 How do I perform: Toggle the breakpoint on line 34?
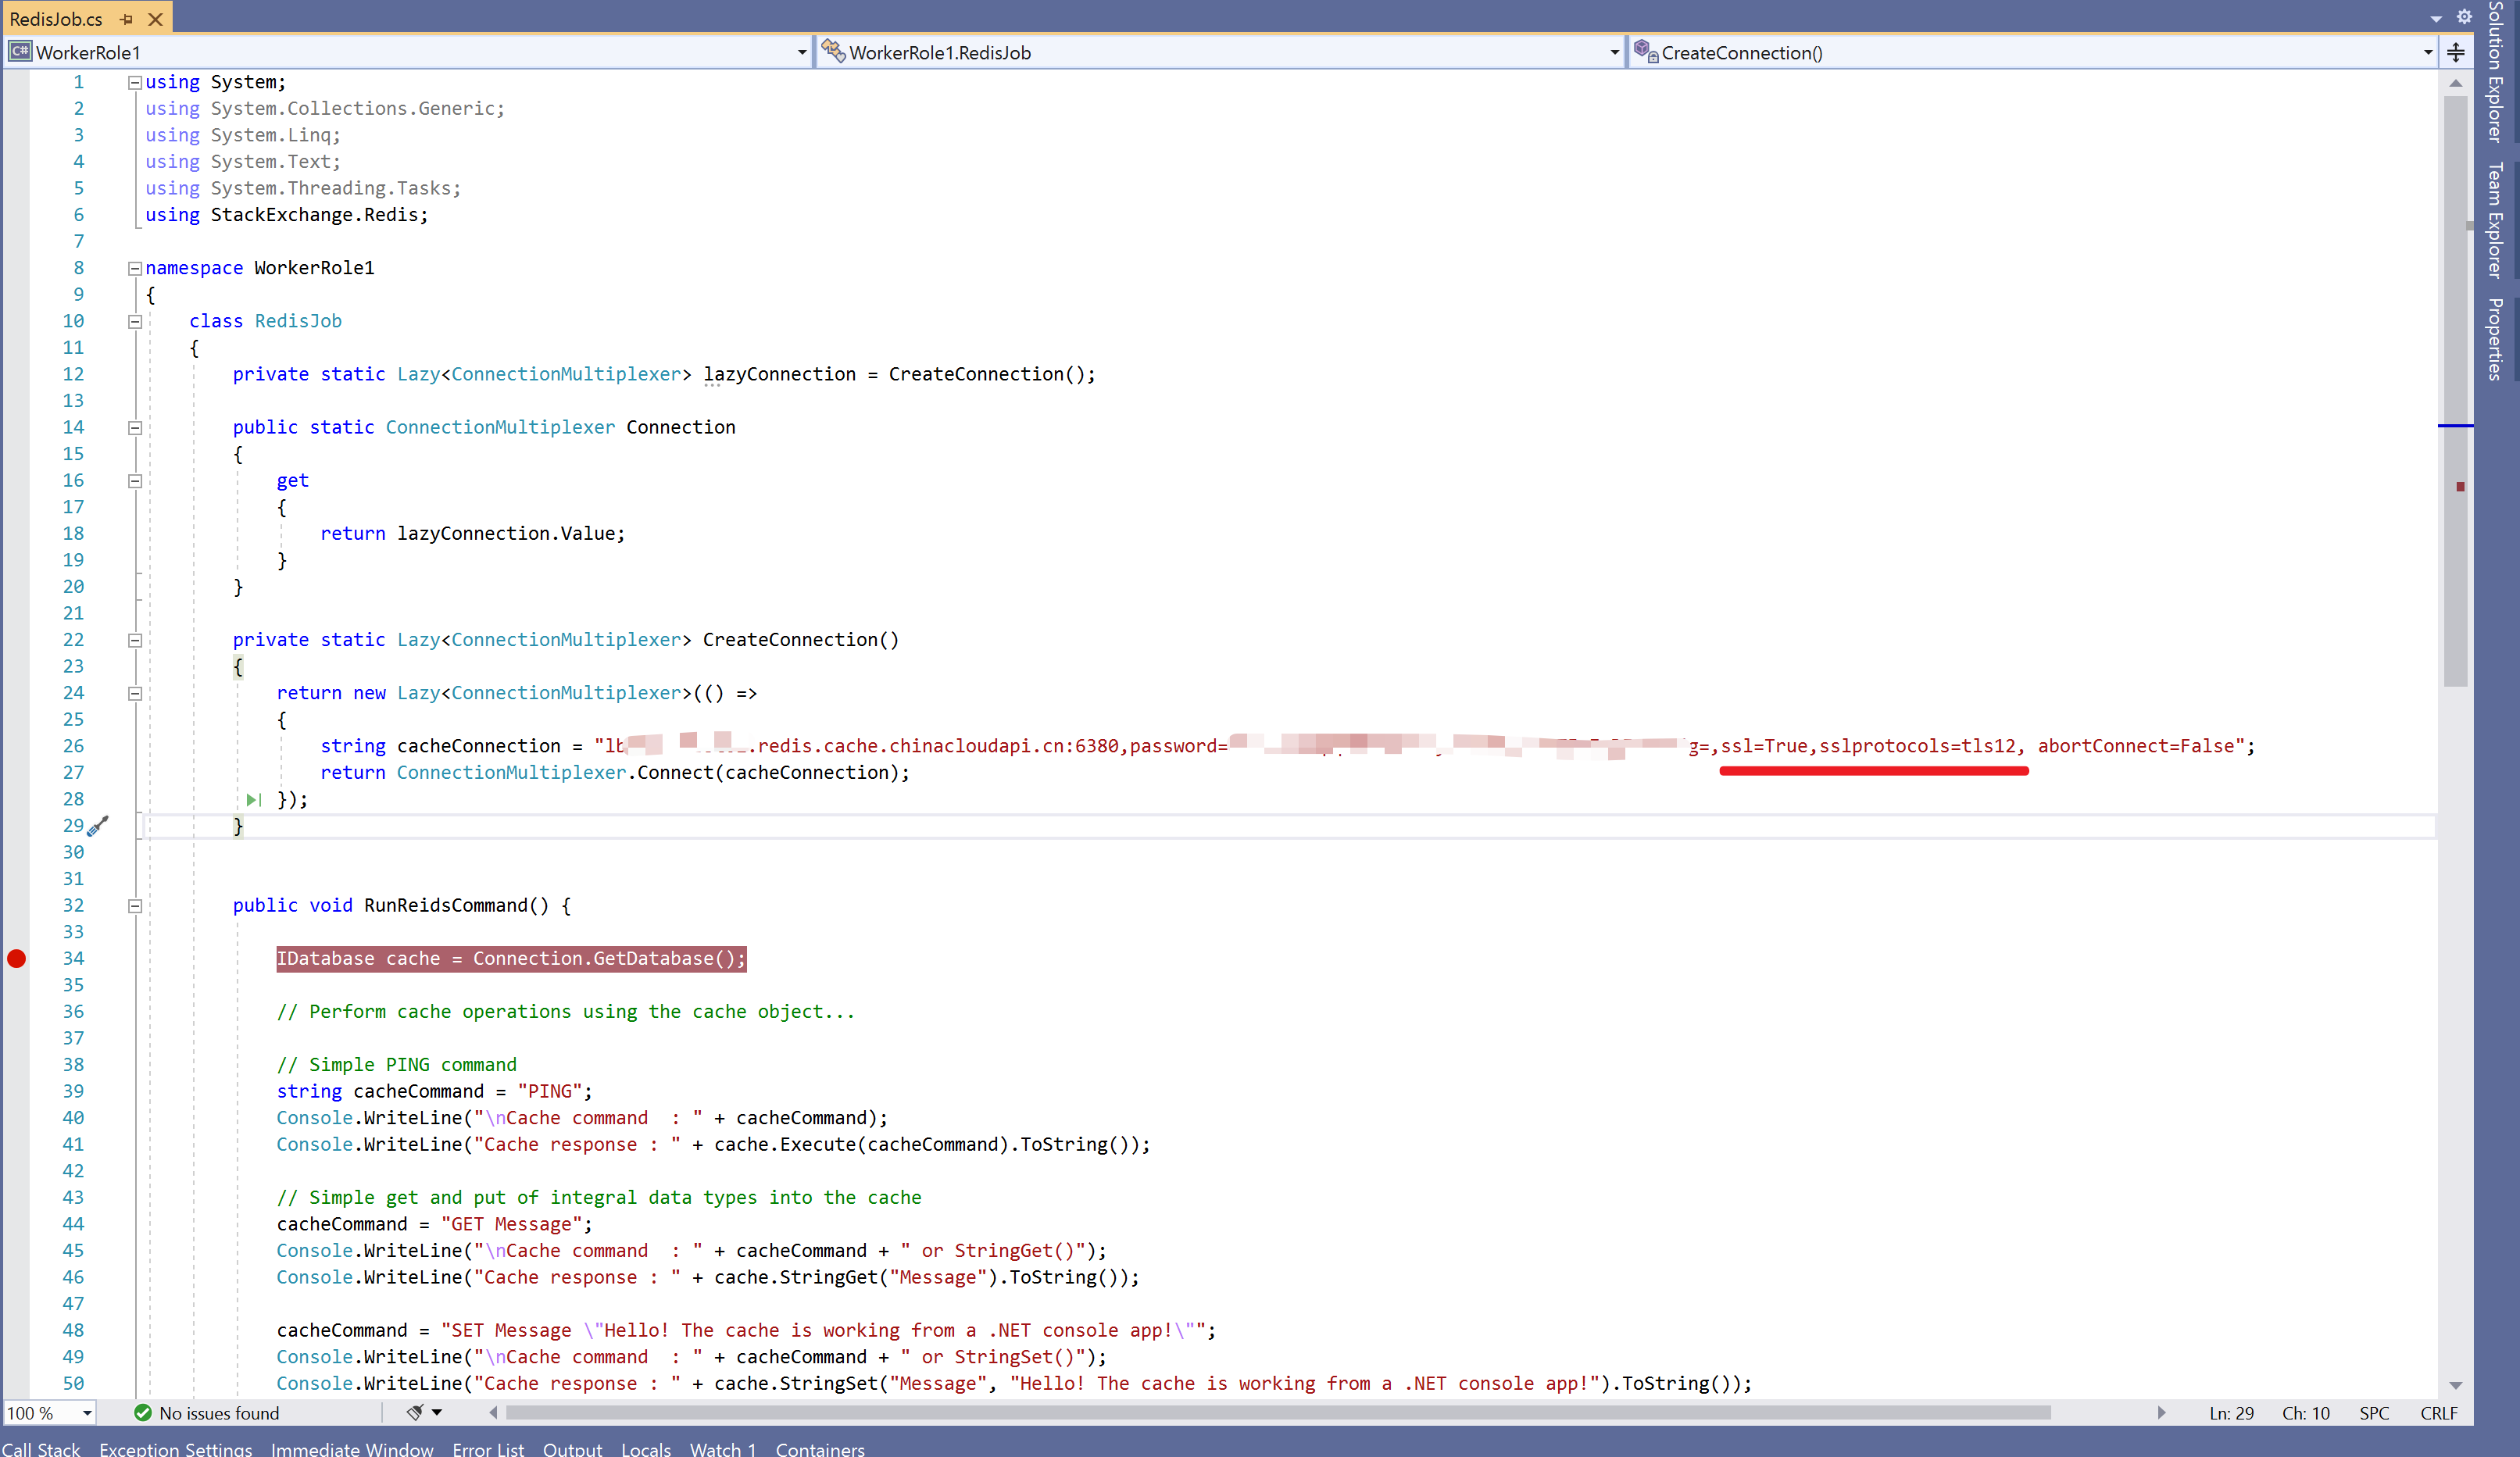[16, 958]
